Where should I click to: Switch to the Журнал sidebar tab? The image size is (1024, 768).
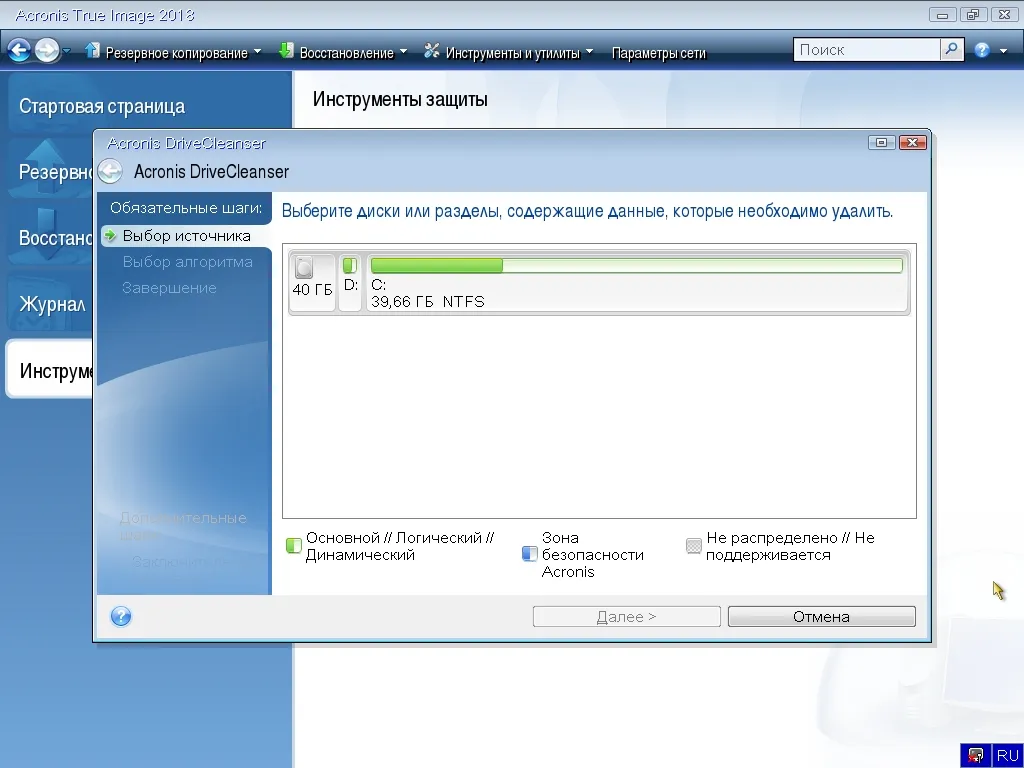(x=52, y=304)
